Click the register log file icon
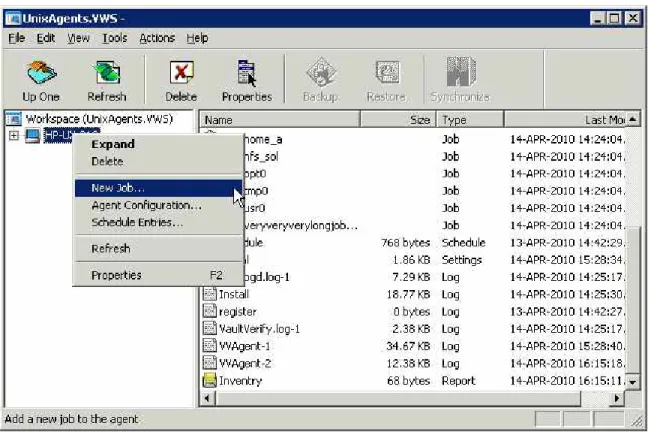This screenshot has width=648, height=432. 210,311
